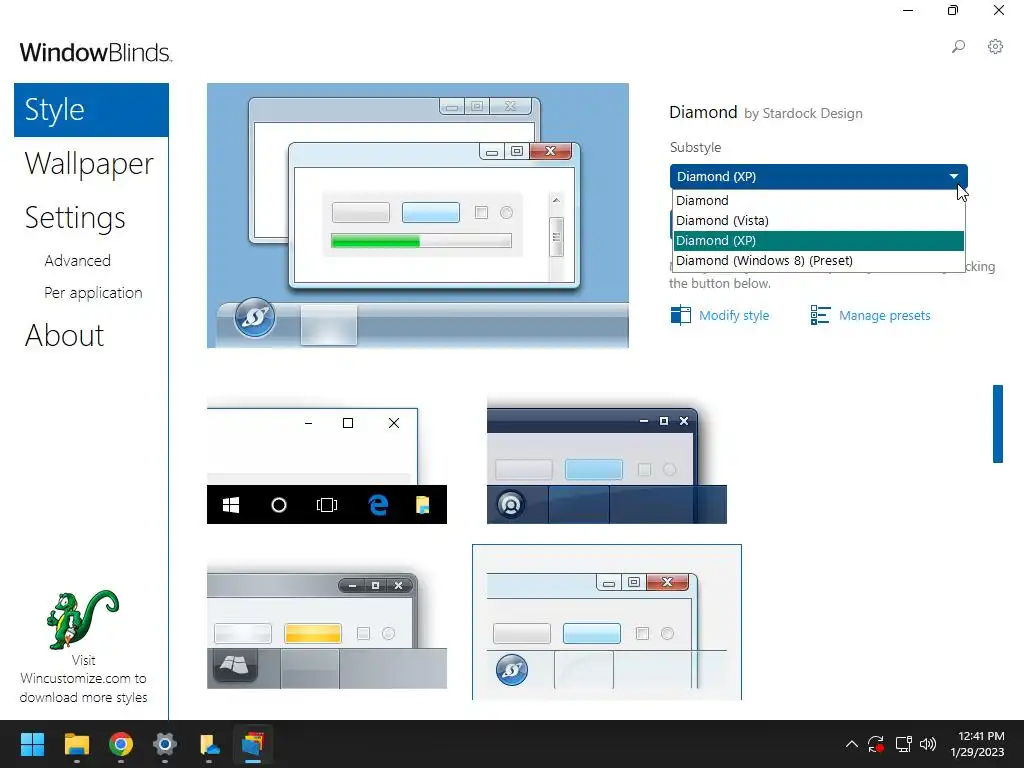Click the large Diamond style preview image
This screenshot has width=1024, height=768.
tap(418, 216)
